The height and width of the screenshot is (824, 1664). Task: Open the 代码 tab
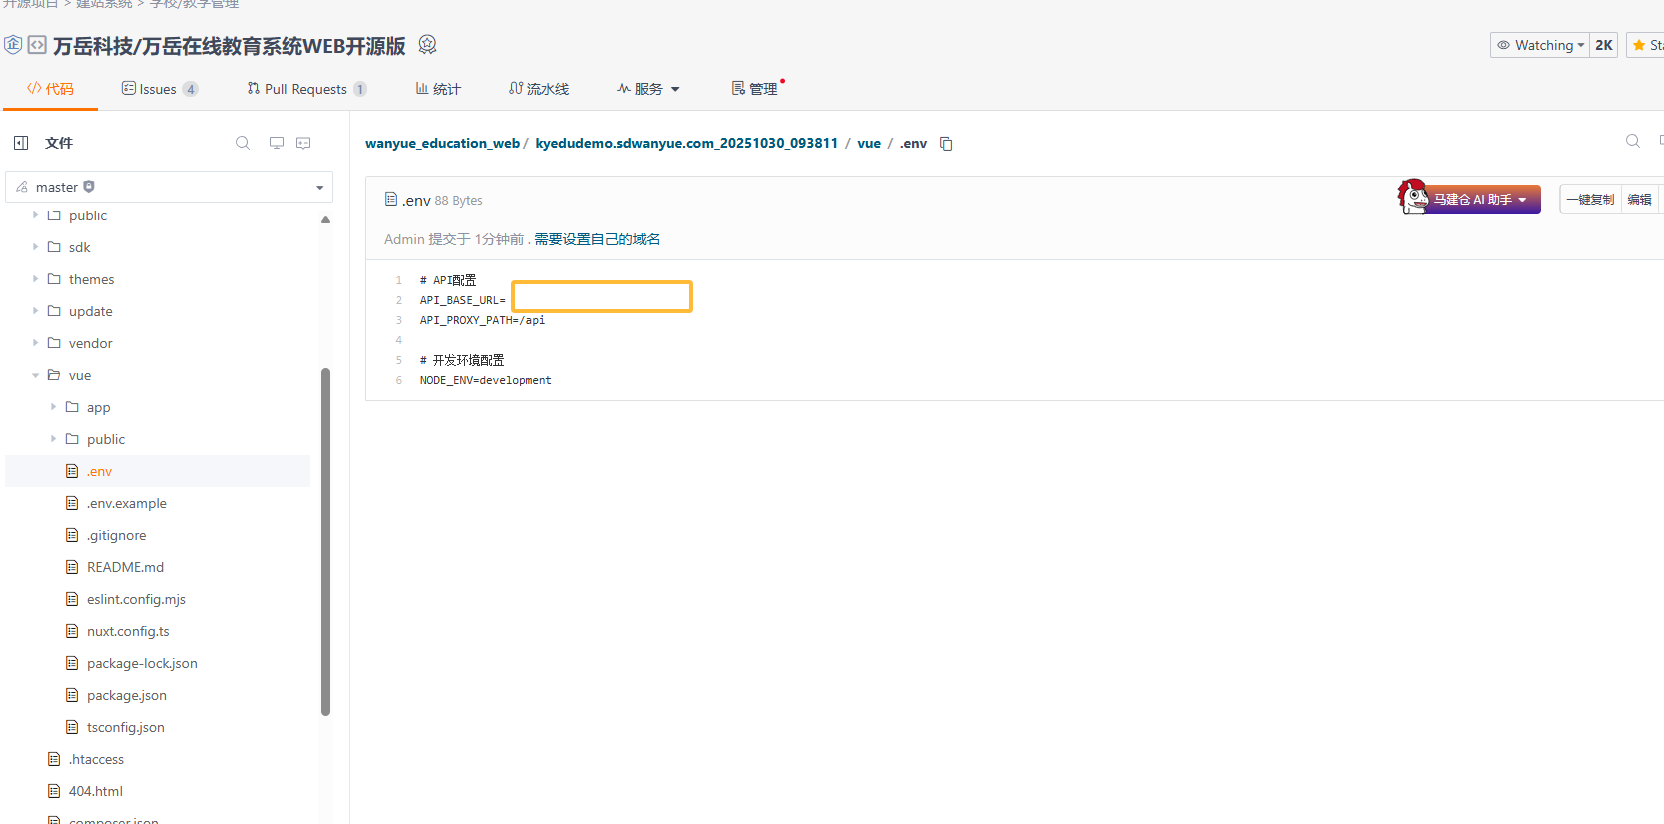(50, 89)
